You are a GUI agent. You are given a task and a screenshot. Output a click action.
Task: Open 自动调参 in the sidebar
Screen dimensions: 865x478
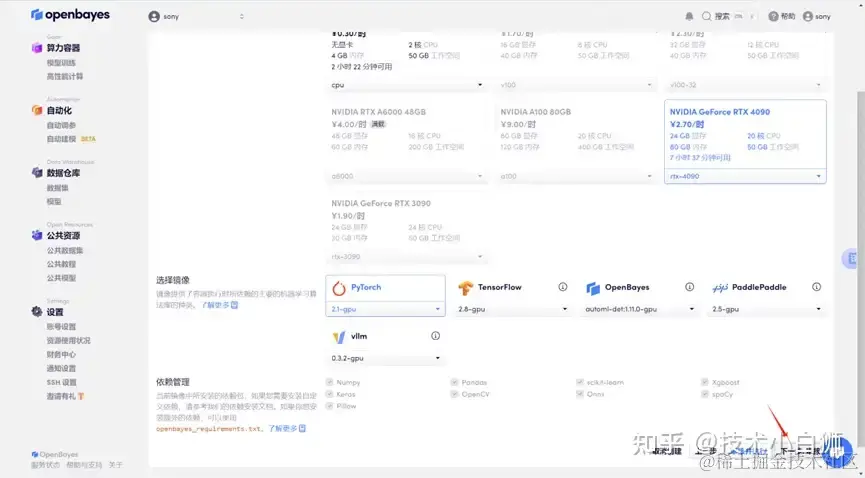tap(61, 125)
